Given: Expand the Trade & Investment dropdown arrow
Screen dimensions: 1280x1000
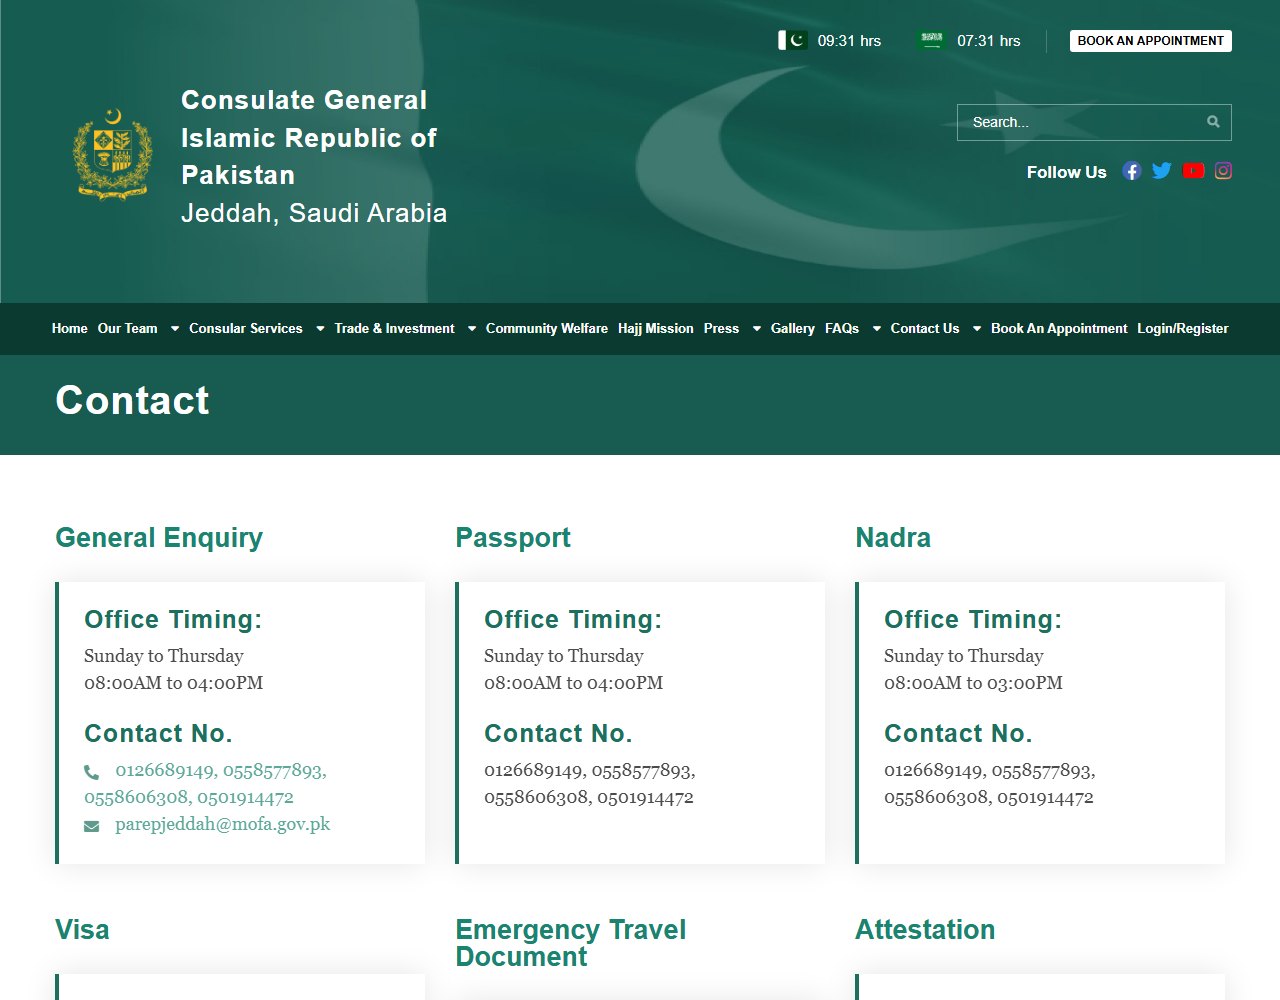Looking at the screenshot, I should pyautogui.click(x=472, y=329).
